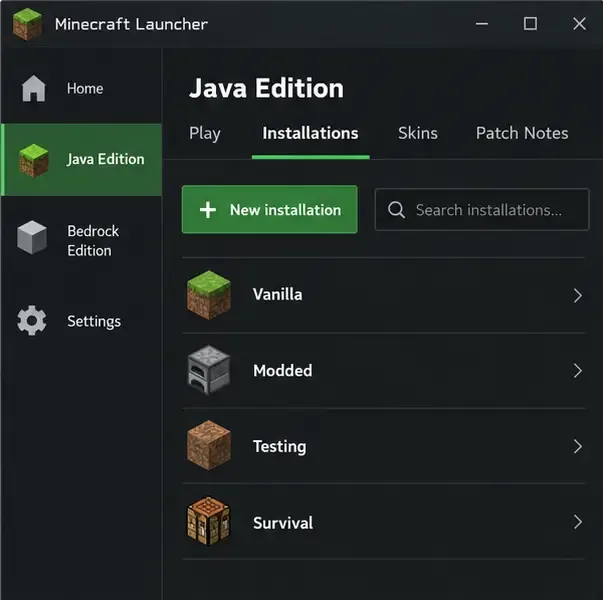The image size is (603, 600).
Task: Expand the Modded installation chevron
Action: (x=577, y=371)
